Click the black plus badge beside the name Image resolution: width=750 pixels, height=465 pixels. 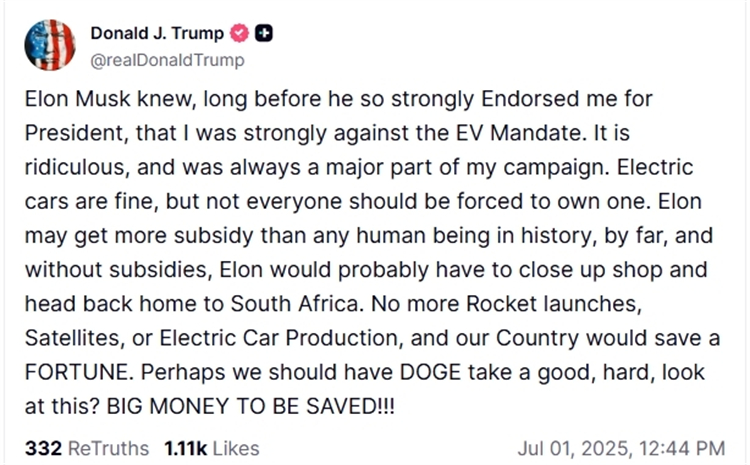click(263, 34)
